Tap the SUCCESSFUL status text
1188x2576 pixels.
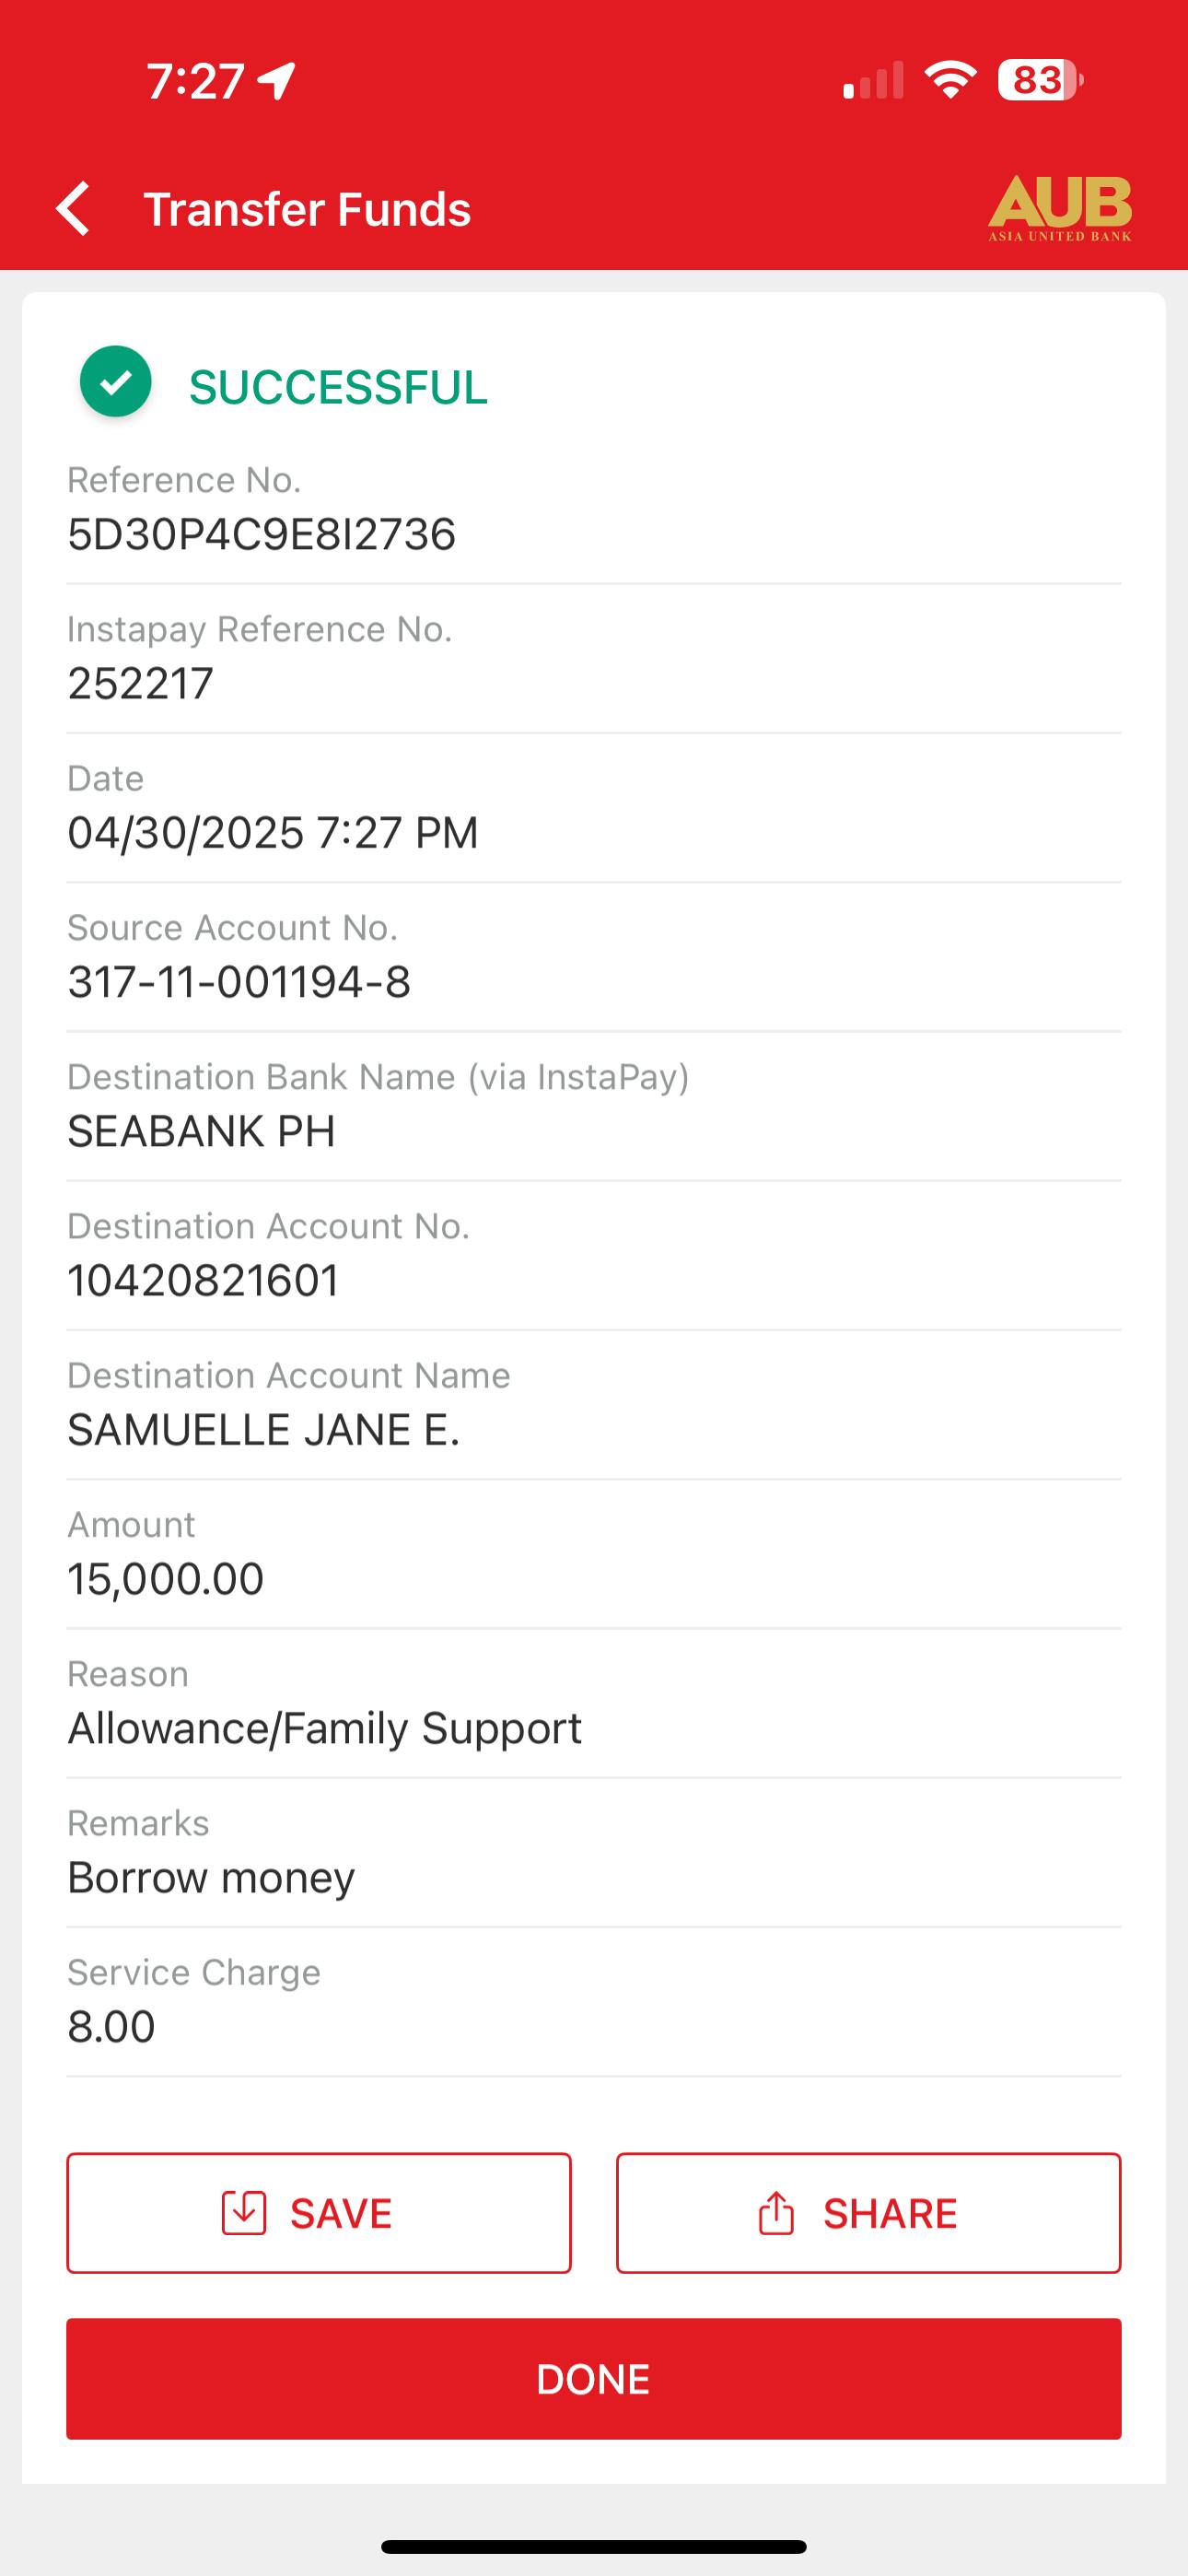[338, 387]
